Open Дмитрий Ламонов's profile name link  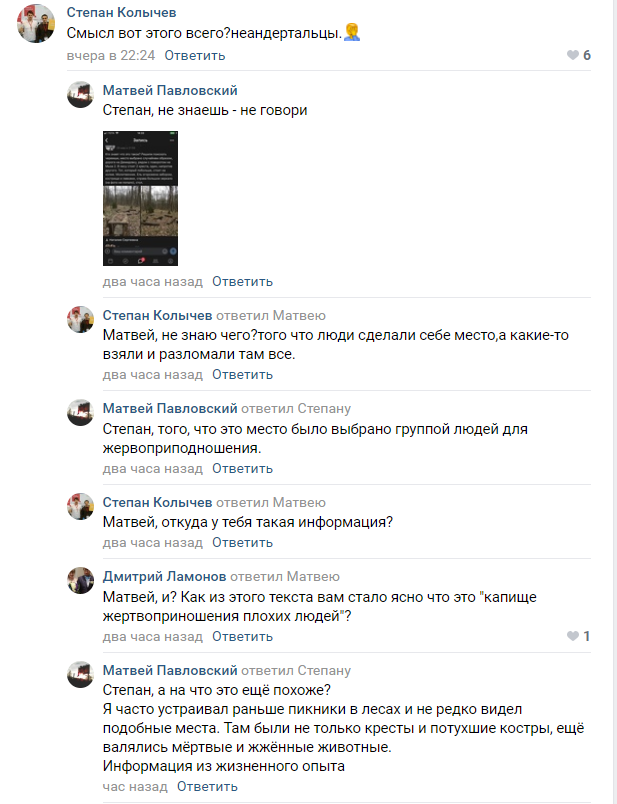[164, 576]
